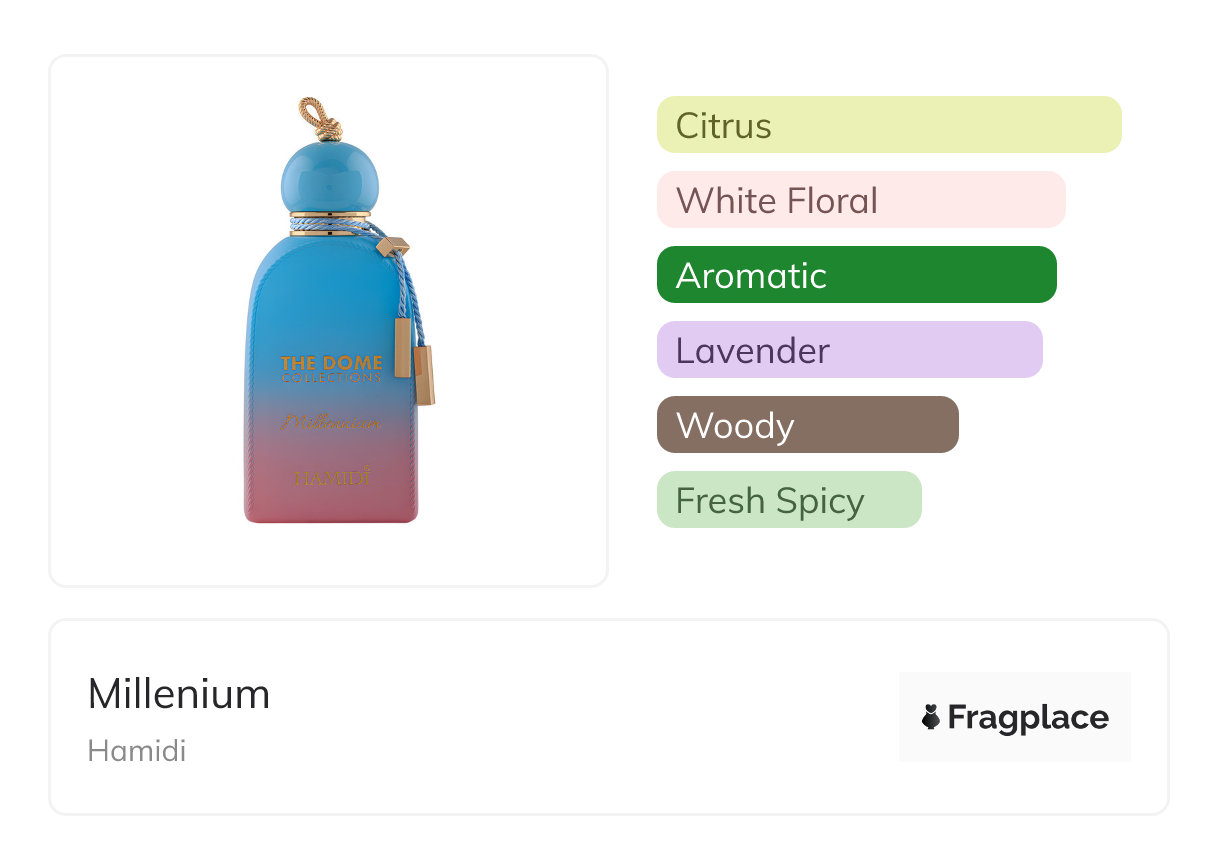Click the Millenium fragrance title
Image resolution: width=1218 pixels, height=864 pixels.
pyautogui.click(x=179, y=694)
